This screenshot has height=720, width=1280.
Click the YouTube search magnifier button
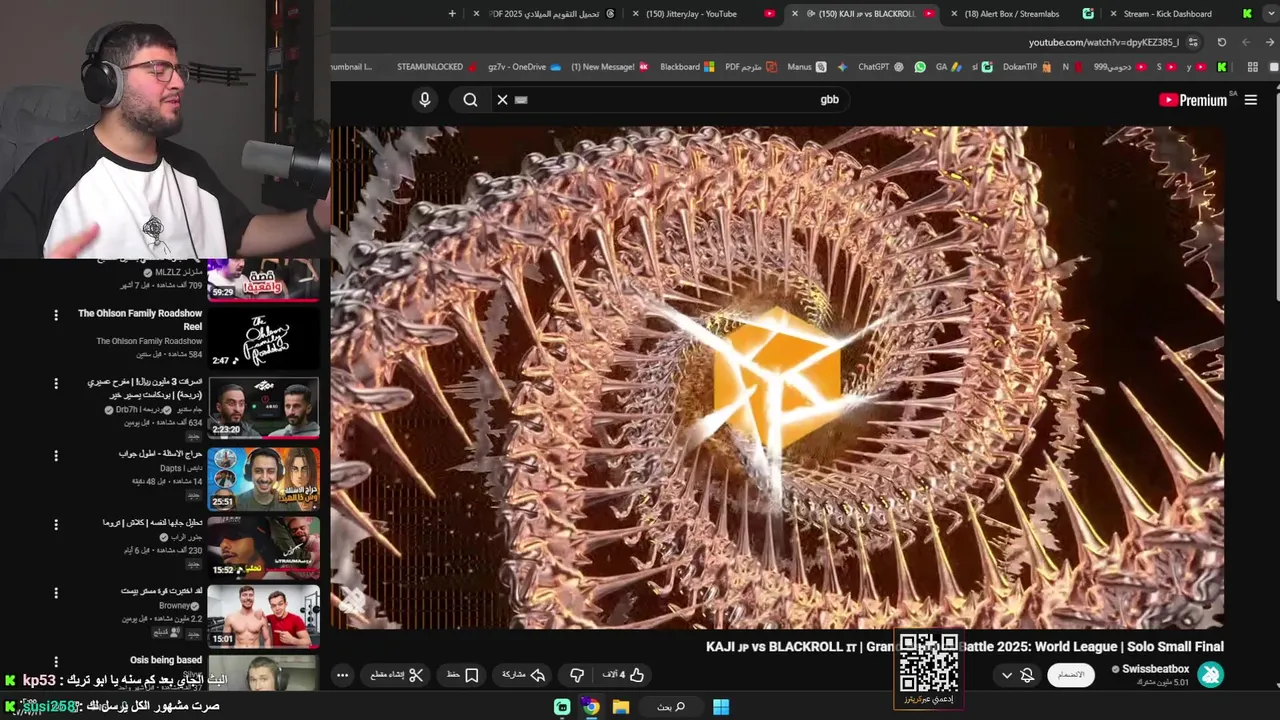click(x=470, y=100)
